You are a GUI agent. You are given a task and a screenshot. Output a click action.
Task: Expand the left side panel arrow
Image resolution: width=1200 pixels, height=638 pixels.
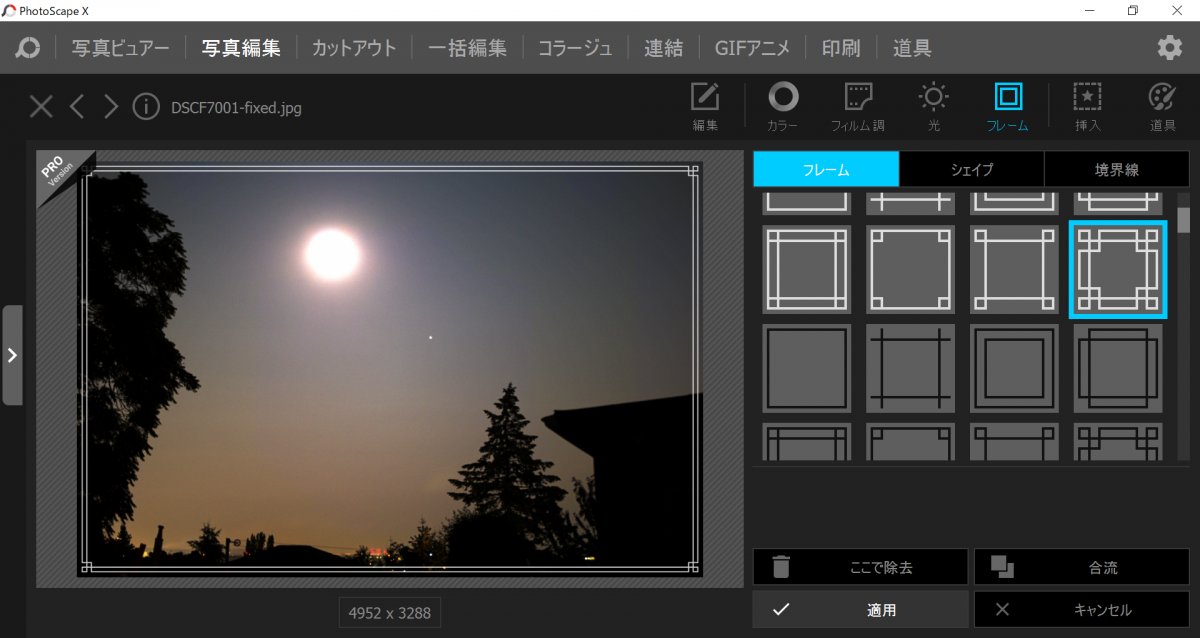pyautogui.click(x=12, y=355)
